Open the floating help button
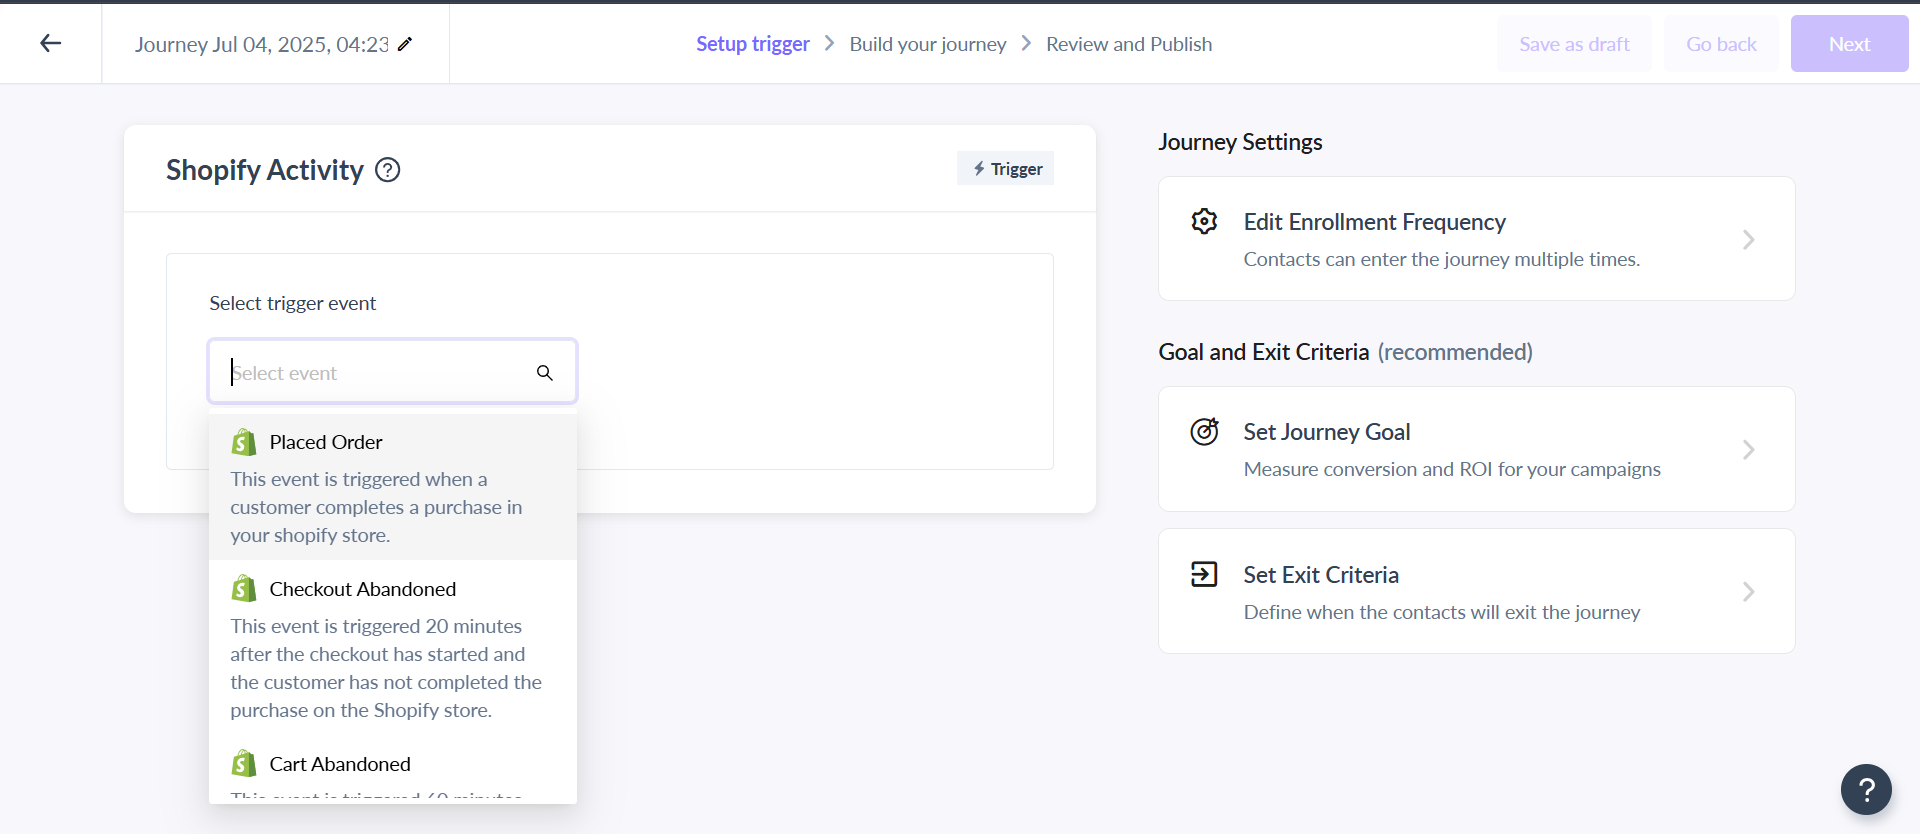 pyautogui.click(x=1866, y=789)
